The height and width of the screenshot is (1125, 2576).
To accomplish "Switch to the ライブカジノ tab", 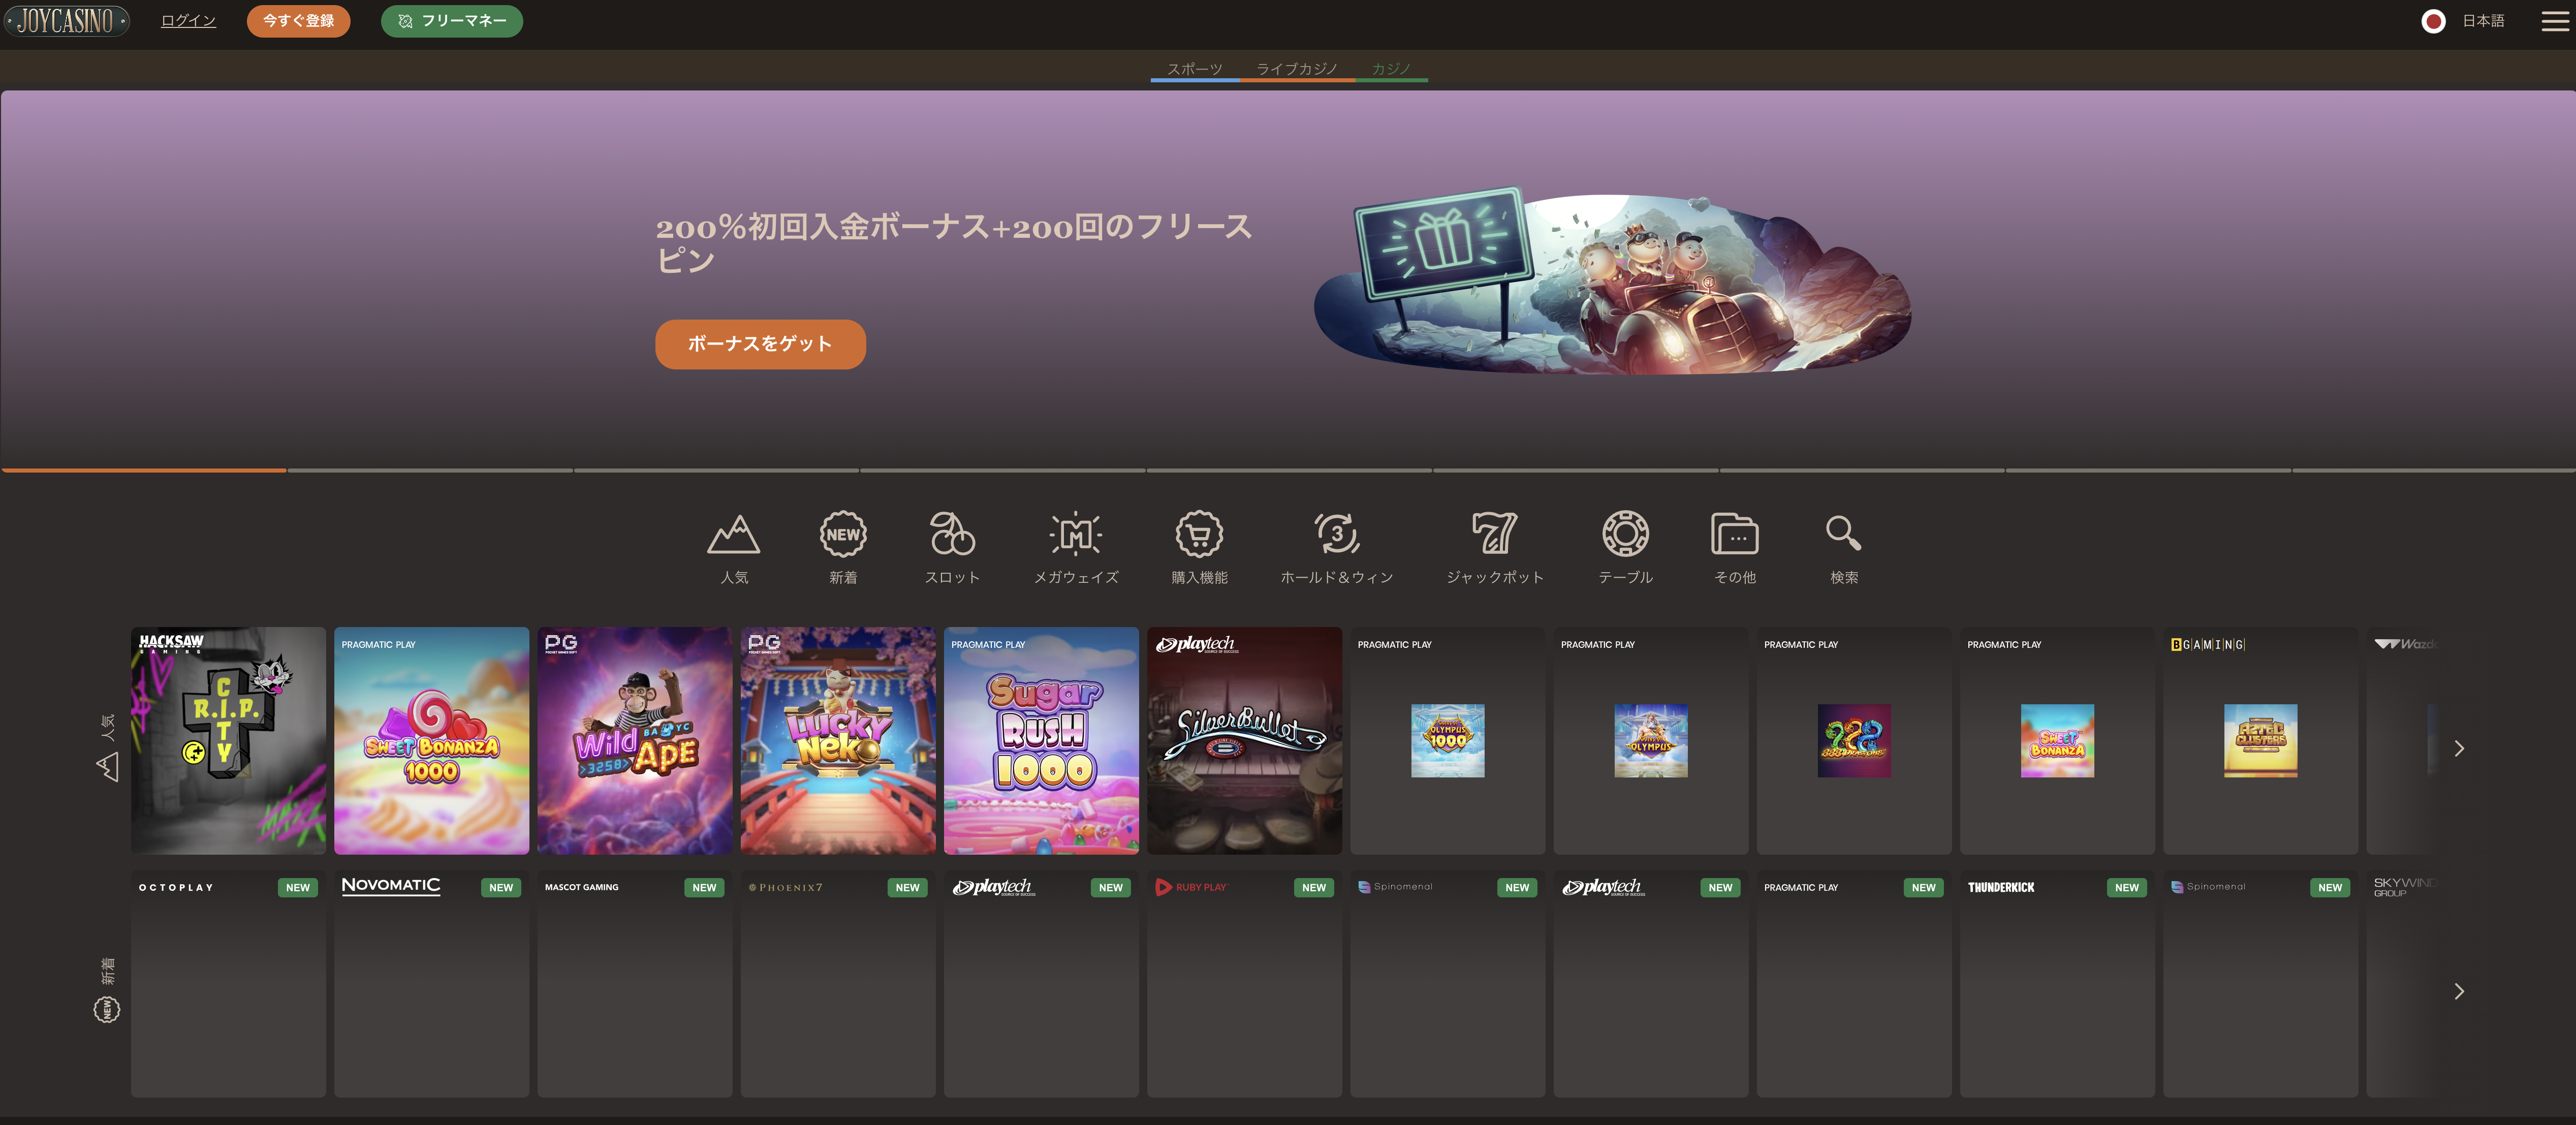I will [x=1296, y=69].
